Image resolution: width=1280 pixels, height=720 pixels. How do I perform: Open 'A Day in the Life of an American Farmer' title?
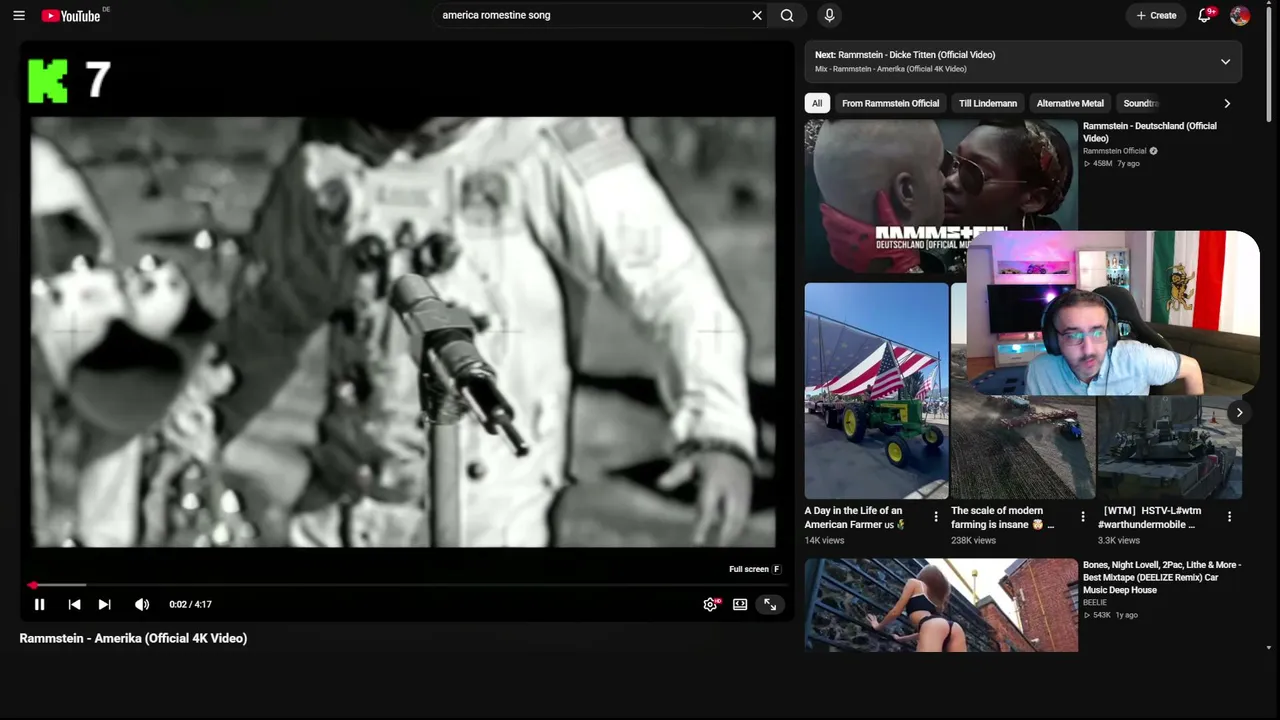point(855,517)
